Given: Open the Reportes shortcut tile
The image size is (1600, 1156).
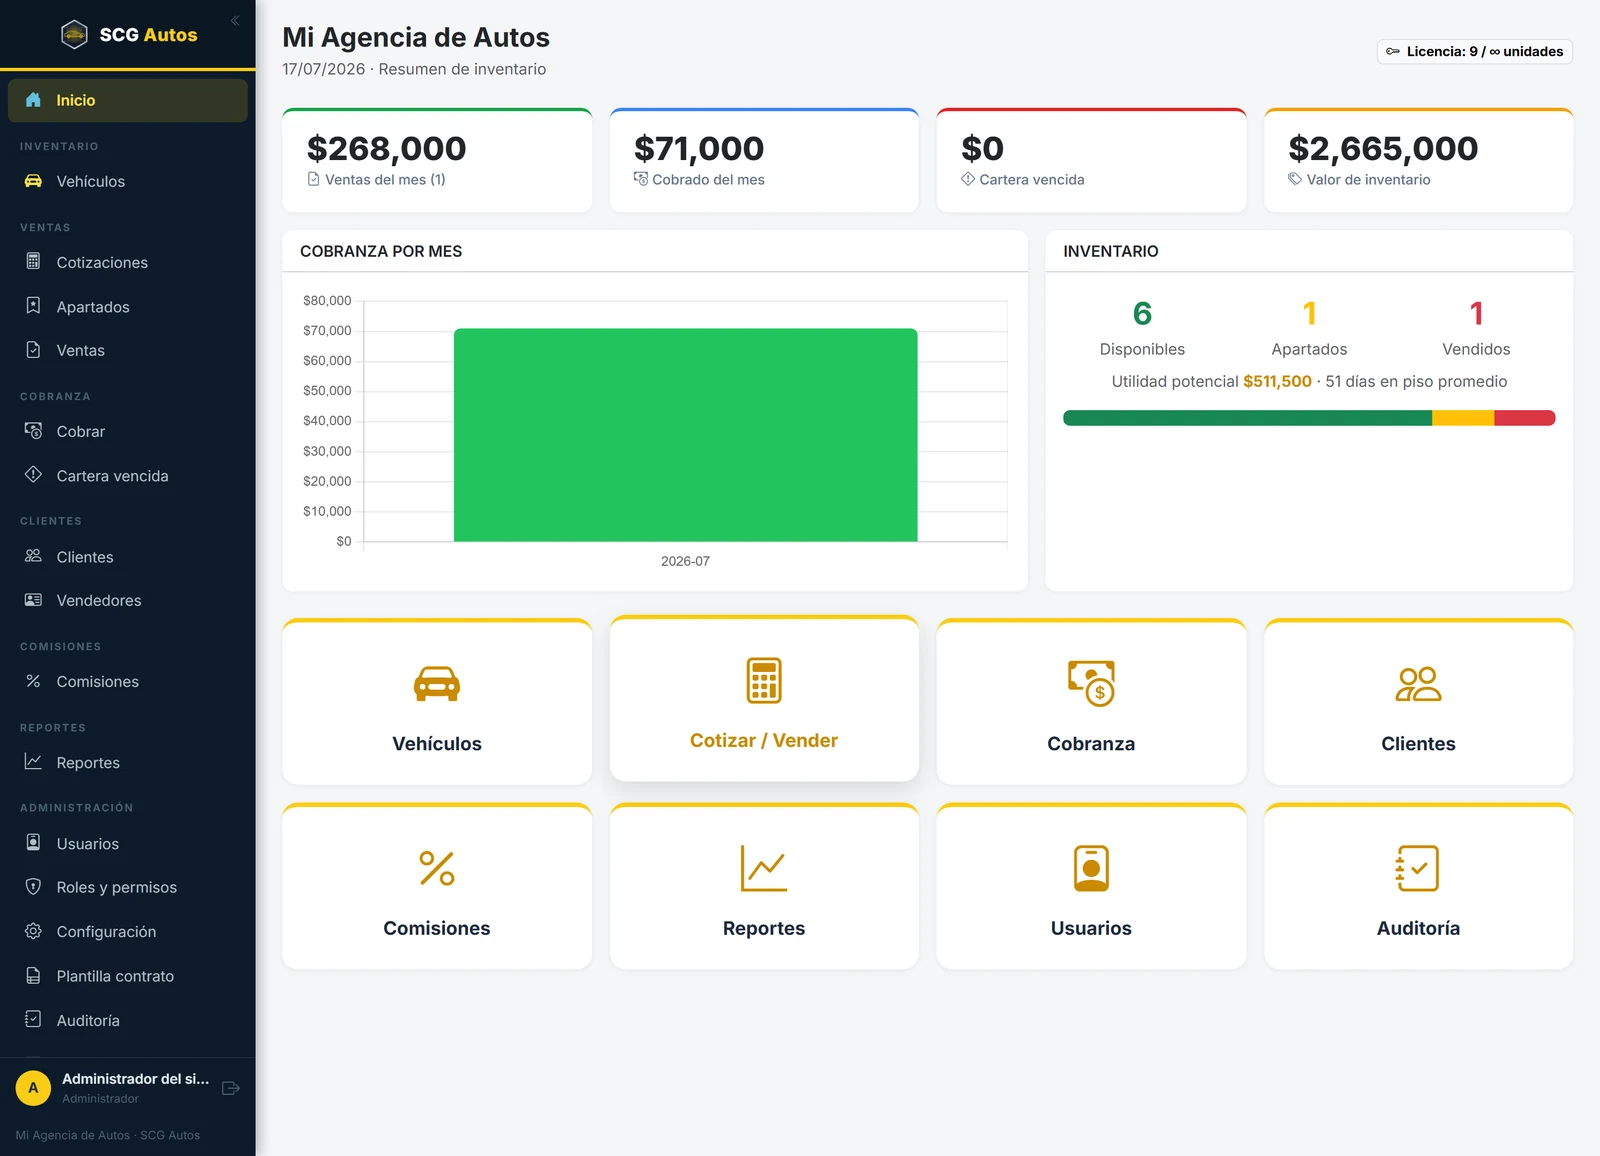Looking at the screenshot, I should click(x=764, y=886).
